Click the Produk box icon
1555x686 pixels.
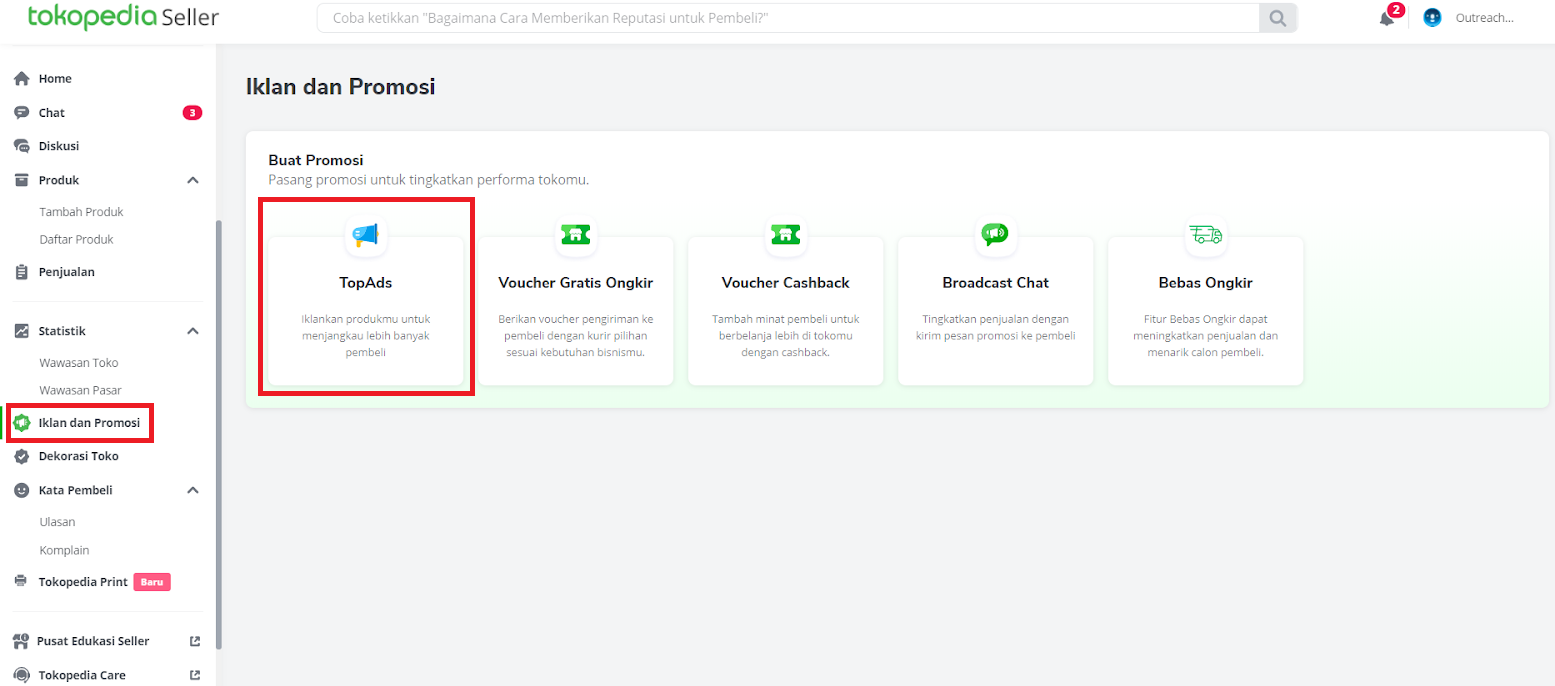[21, 180]
